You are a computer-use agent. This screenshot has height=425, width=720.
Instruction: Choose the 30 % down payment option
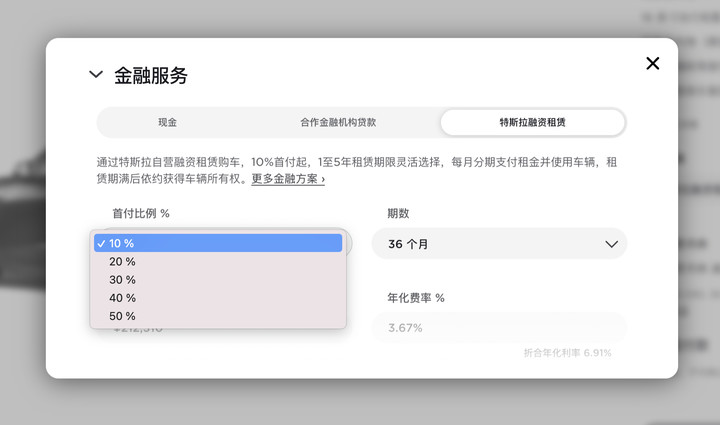218,280
